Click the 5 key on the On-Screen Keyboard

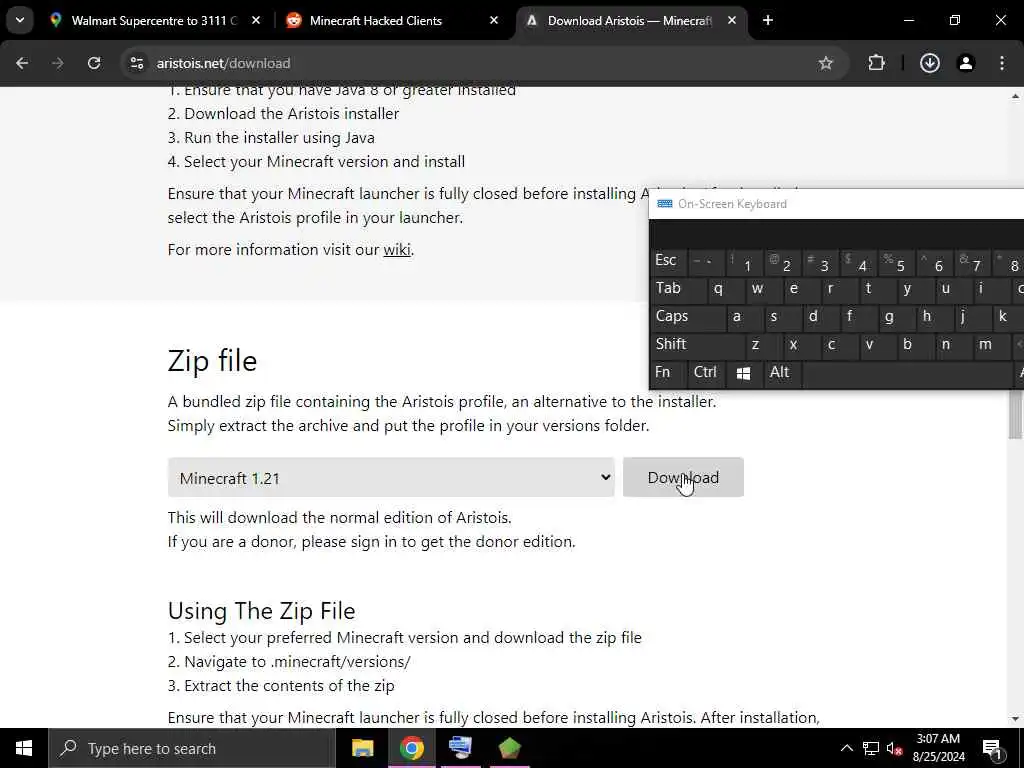click(895, 261)
